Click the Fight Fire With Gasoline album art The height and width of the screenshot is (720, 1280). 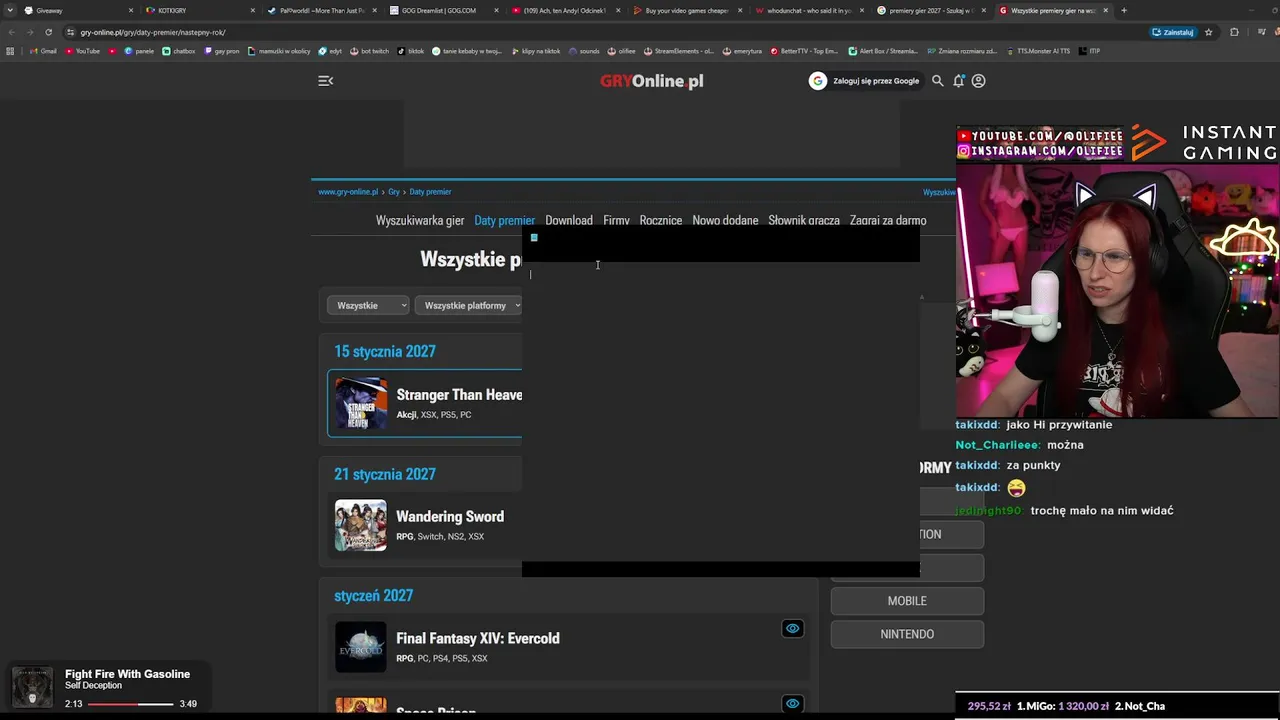point(32,687)
